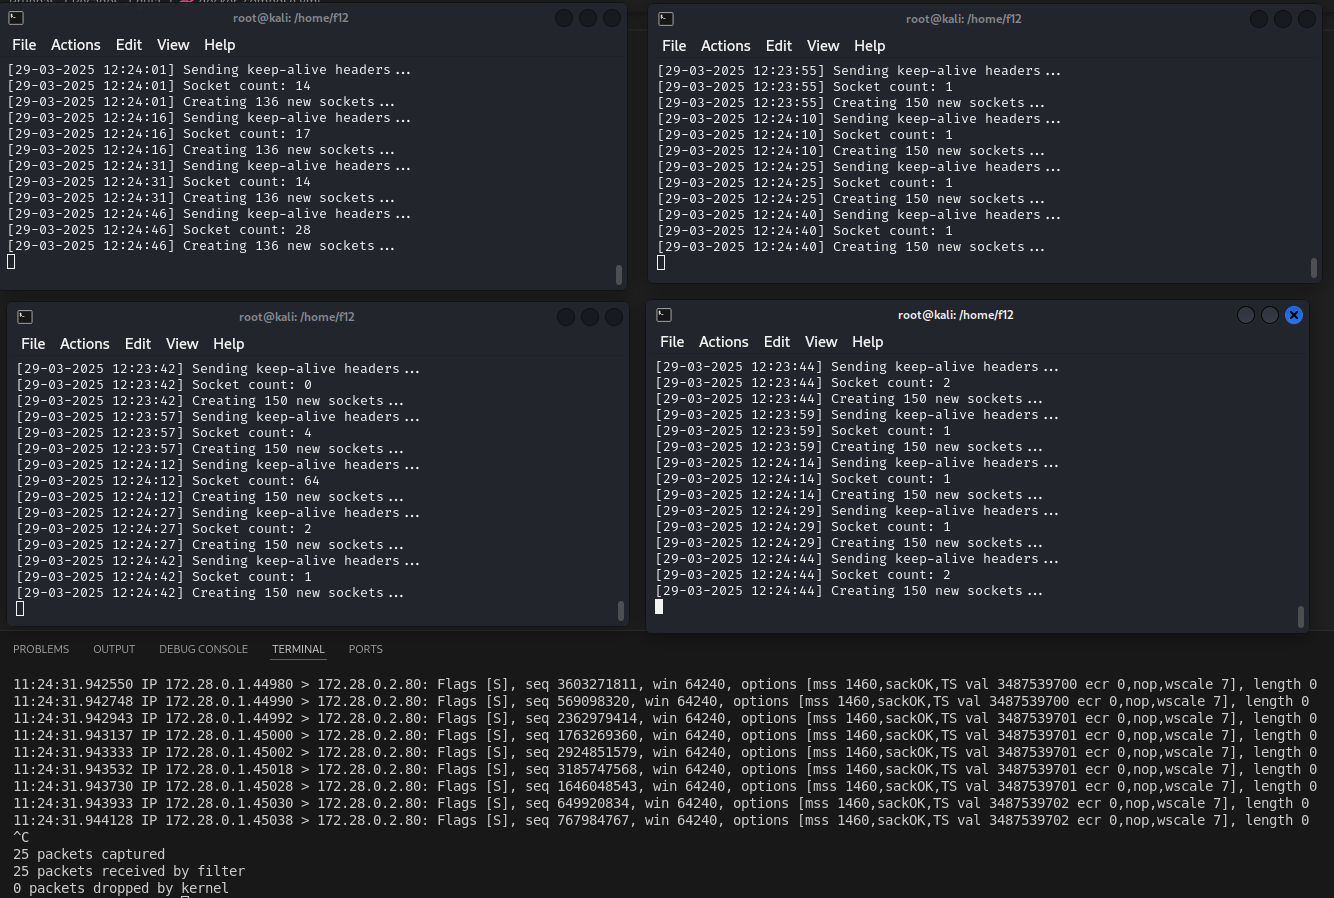Open Help menu in top-right terminal

tap(870, 46)
